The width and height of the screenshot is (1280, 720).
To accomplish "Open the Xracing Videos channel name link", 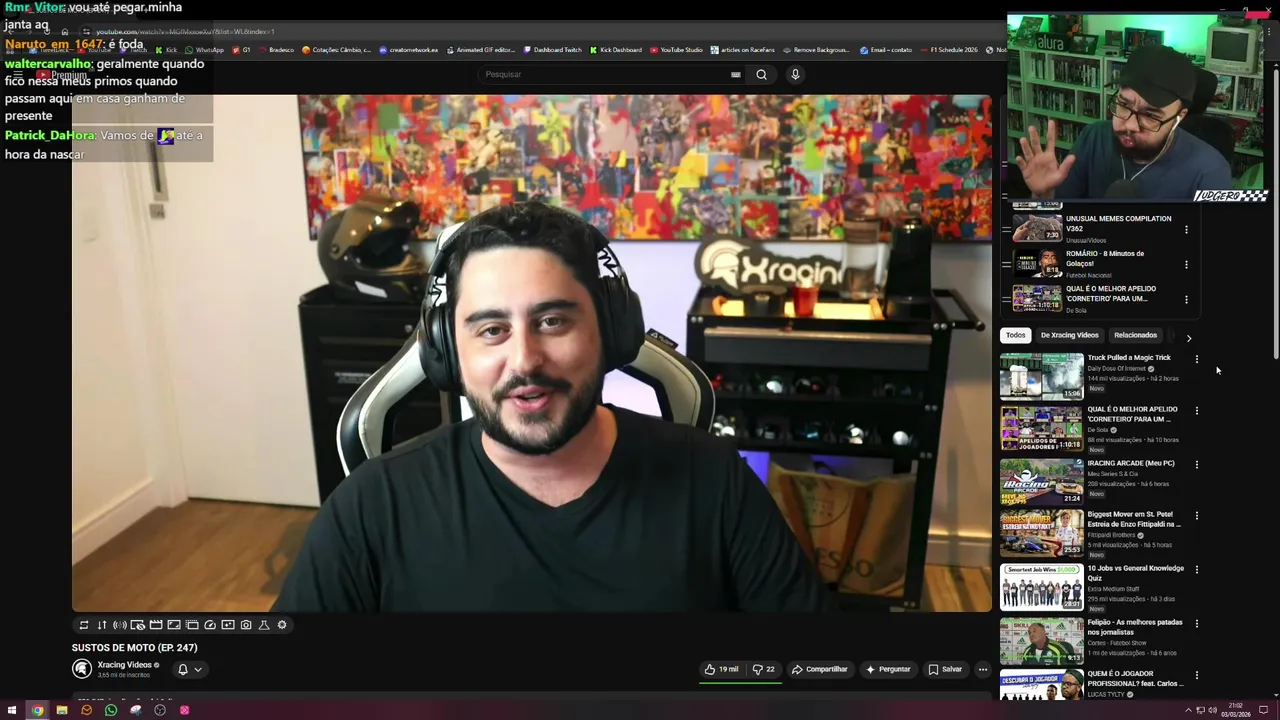I will (124, 665).
